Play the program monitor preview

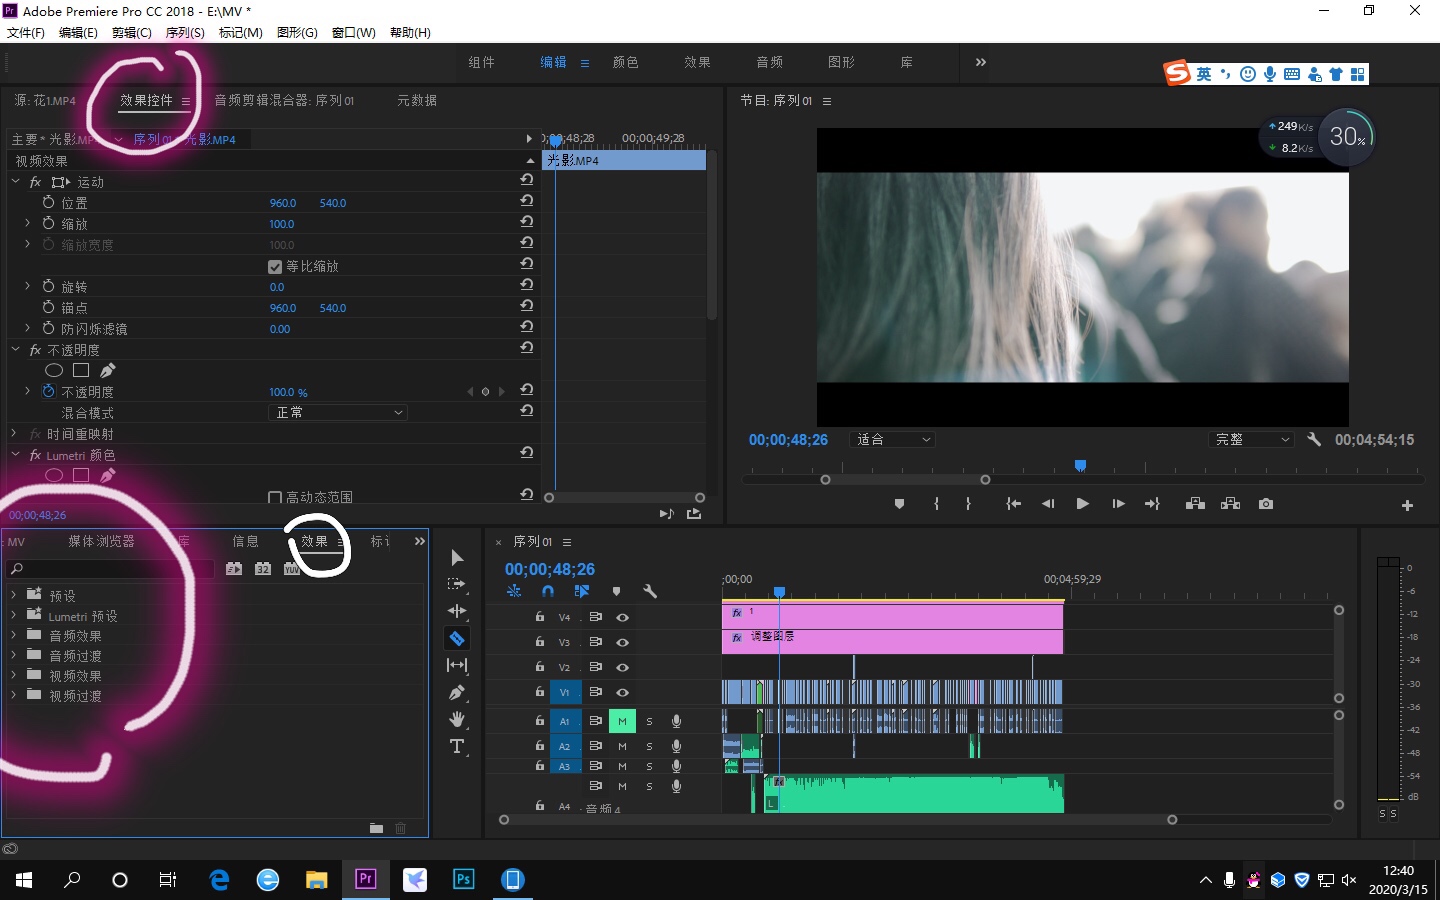[x=1082, y=504]
